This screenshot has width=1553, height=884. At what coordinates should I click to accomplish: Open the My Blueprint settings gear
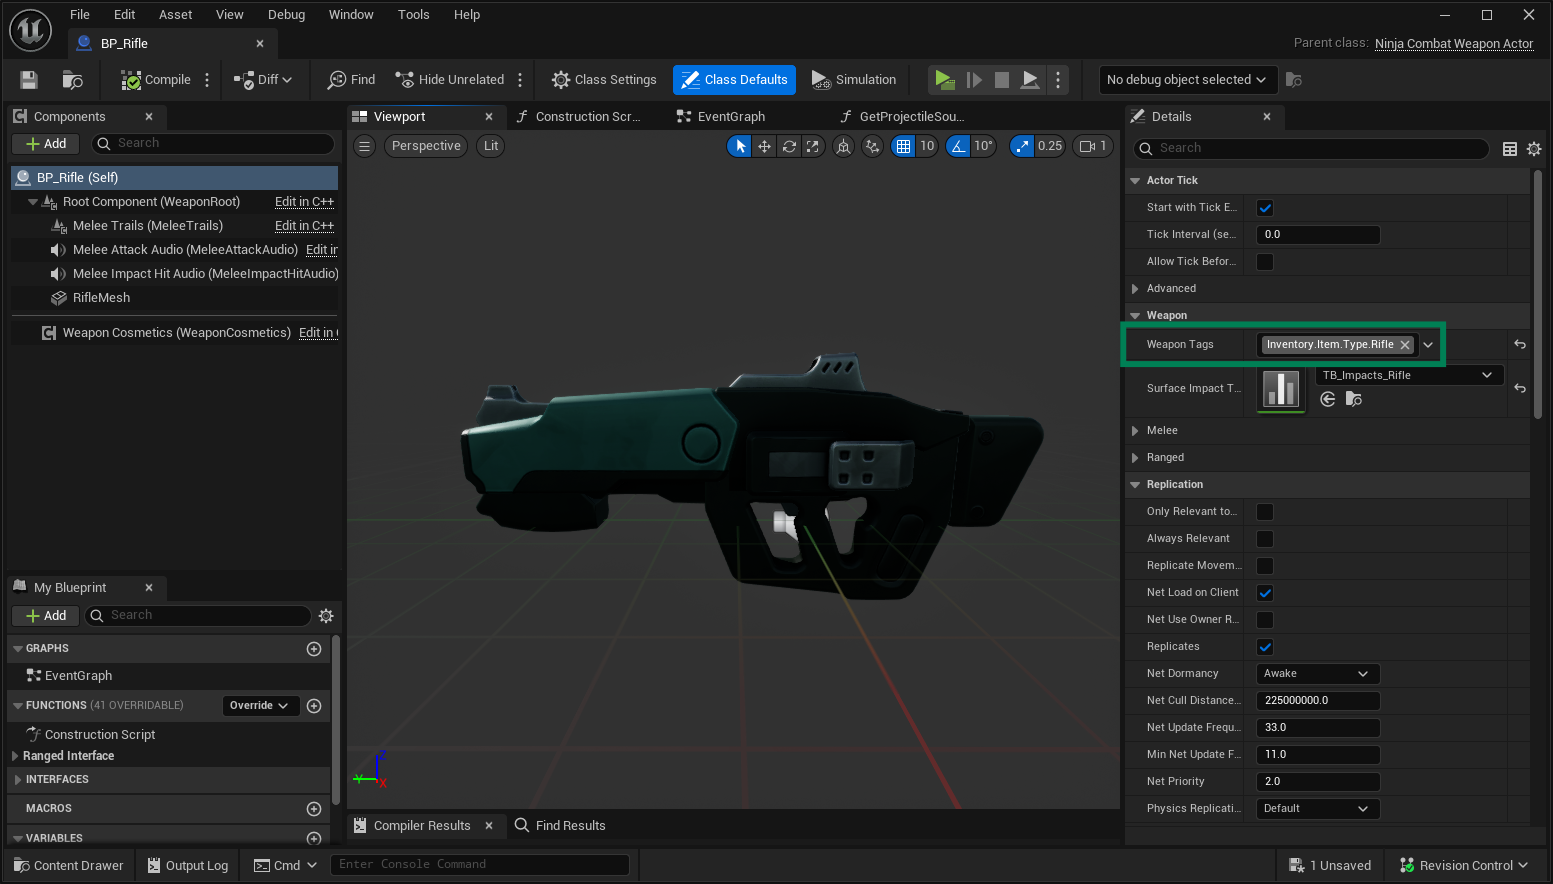click(x=326, y=616)
